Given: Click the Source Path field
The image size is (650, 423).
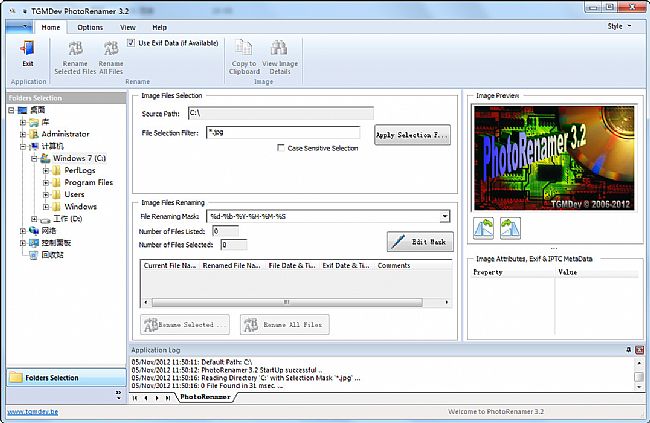Looking at the screenshot, I should point(281,113).
